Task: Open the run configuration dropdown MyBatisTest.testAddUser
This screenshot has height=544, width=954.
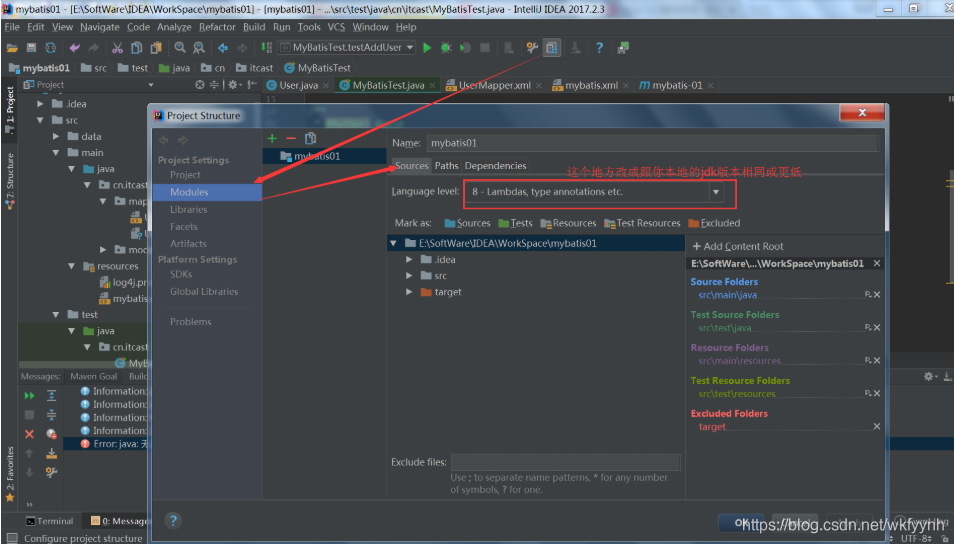Action: [x=347, y=47]
